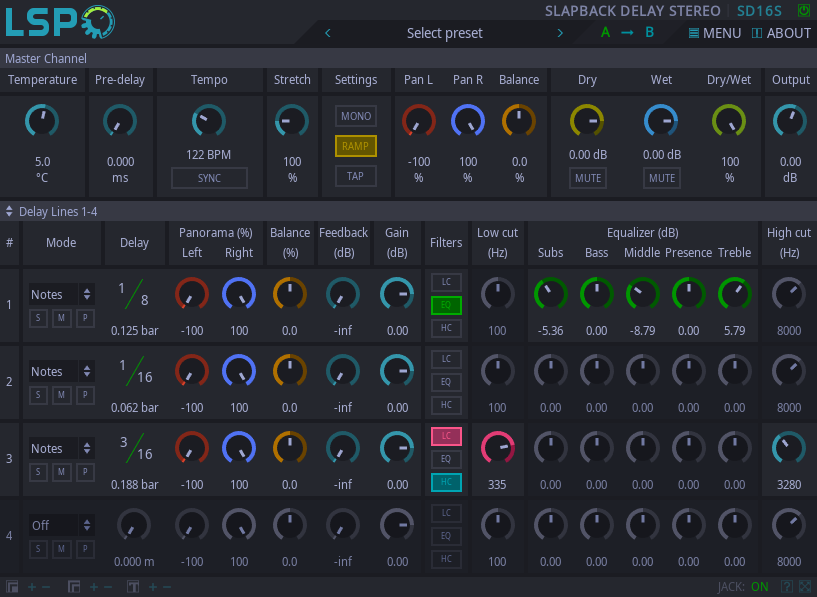Image resolution: width=817 pixels, height=597 pixels.
Task: Disable the pink LC filter on delay line 3
Action: [446, 436]
